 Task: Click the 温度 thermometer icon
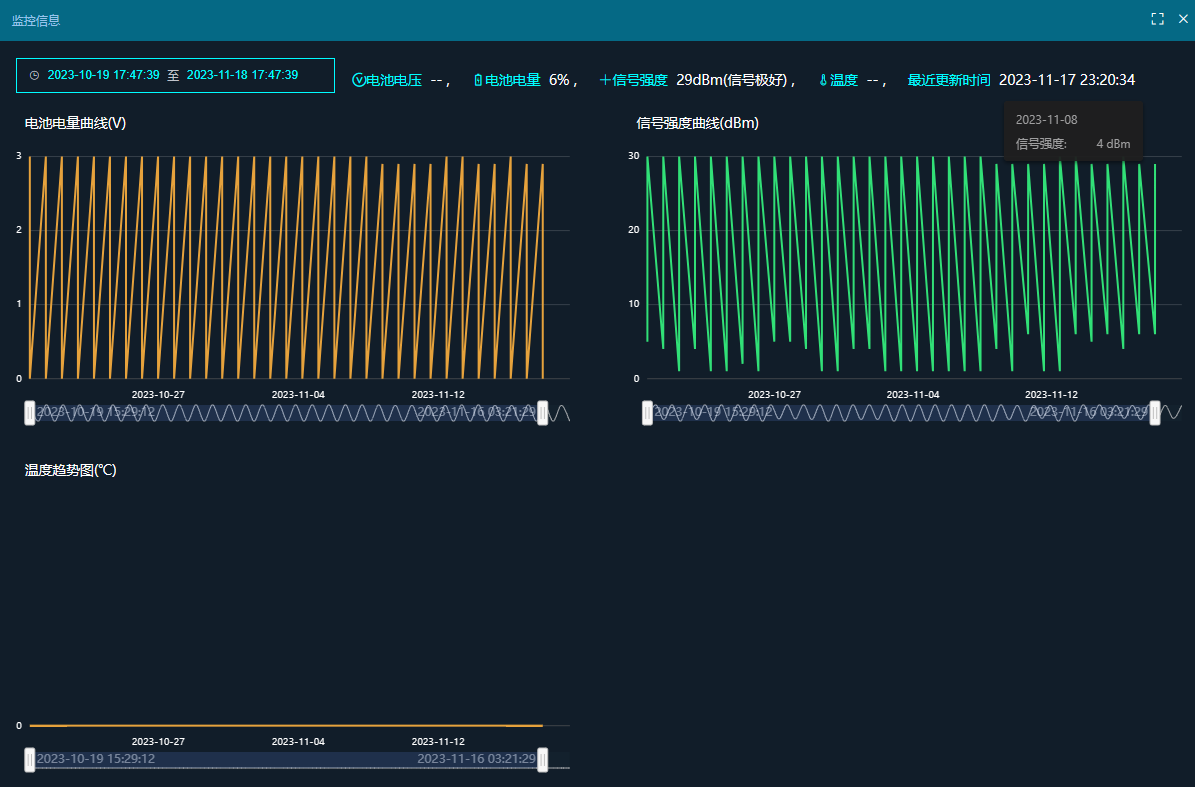[823, 80]
